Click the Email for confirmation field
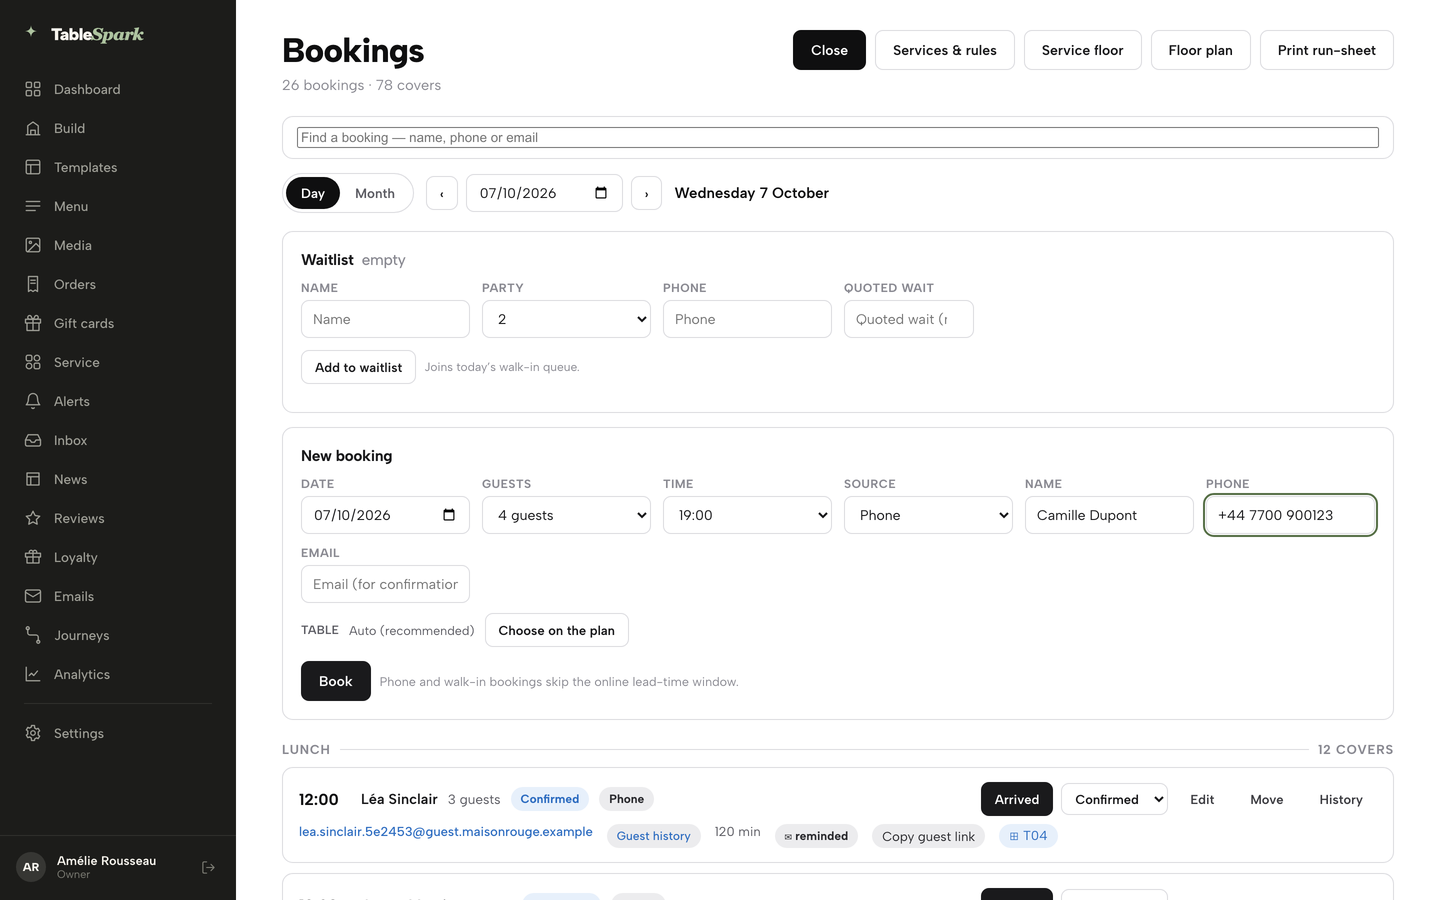 [x=385, y=584]
